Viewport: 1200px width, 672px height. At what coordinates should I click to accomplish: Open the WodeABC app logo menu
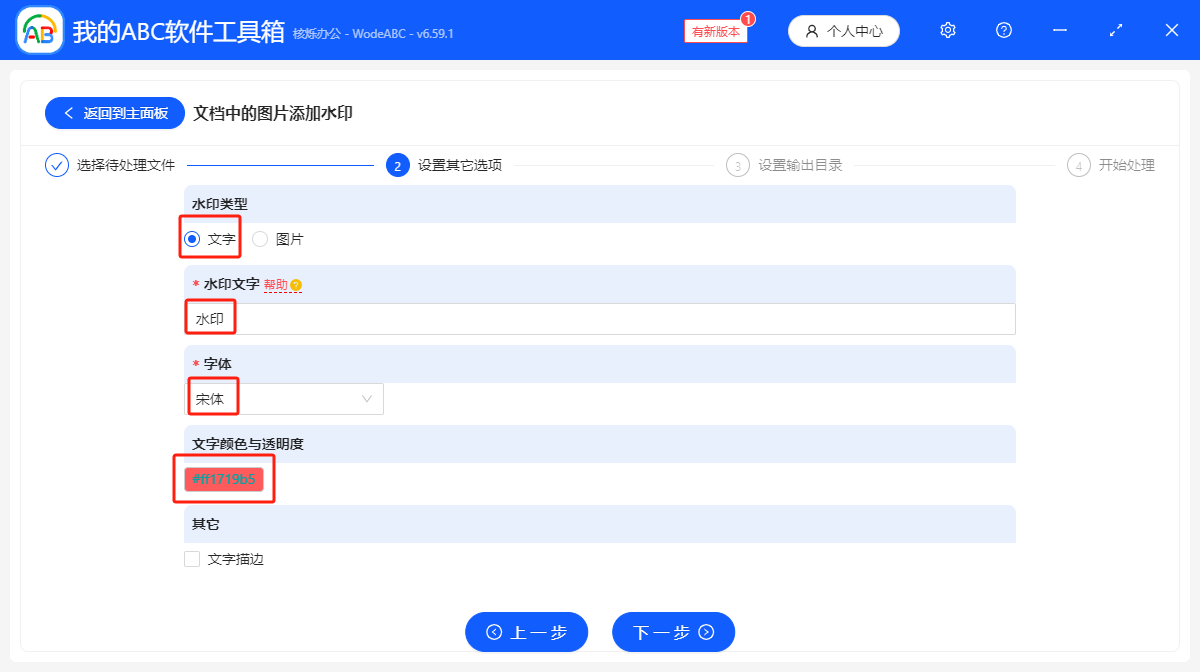point(38,30)
